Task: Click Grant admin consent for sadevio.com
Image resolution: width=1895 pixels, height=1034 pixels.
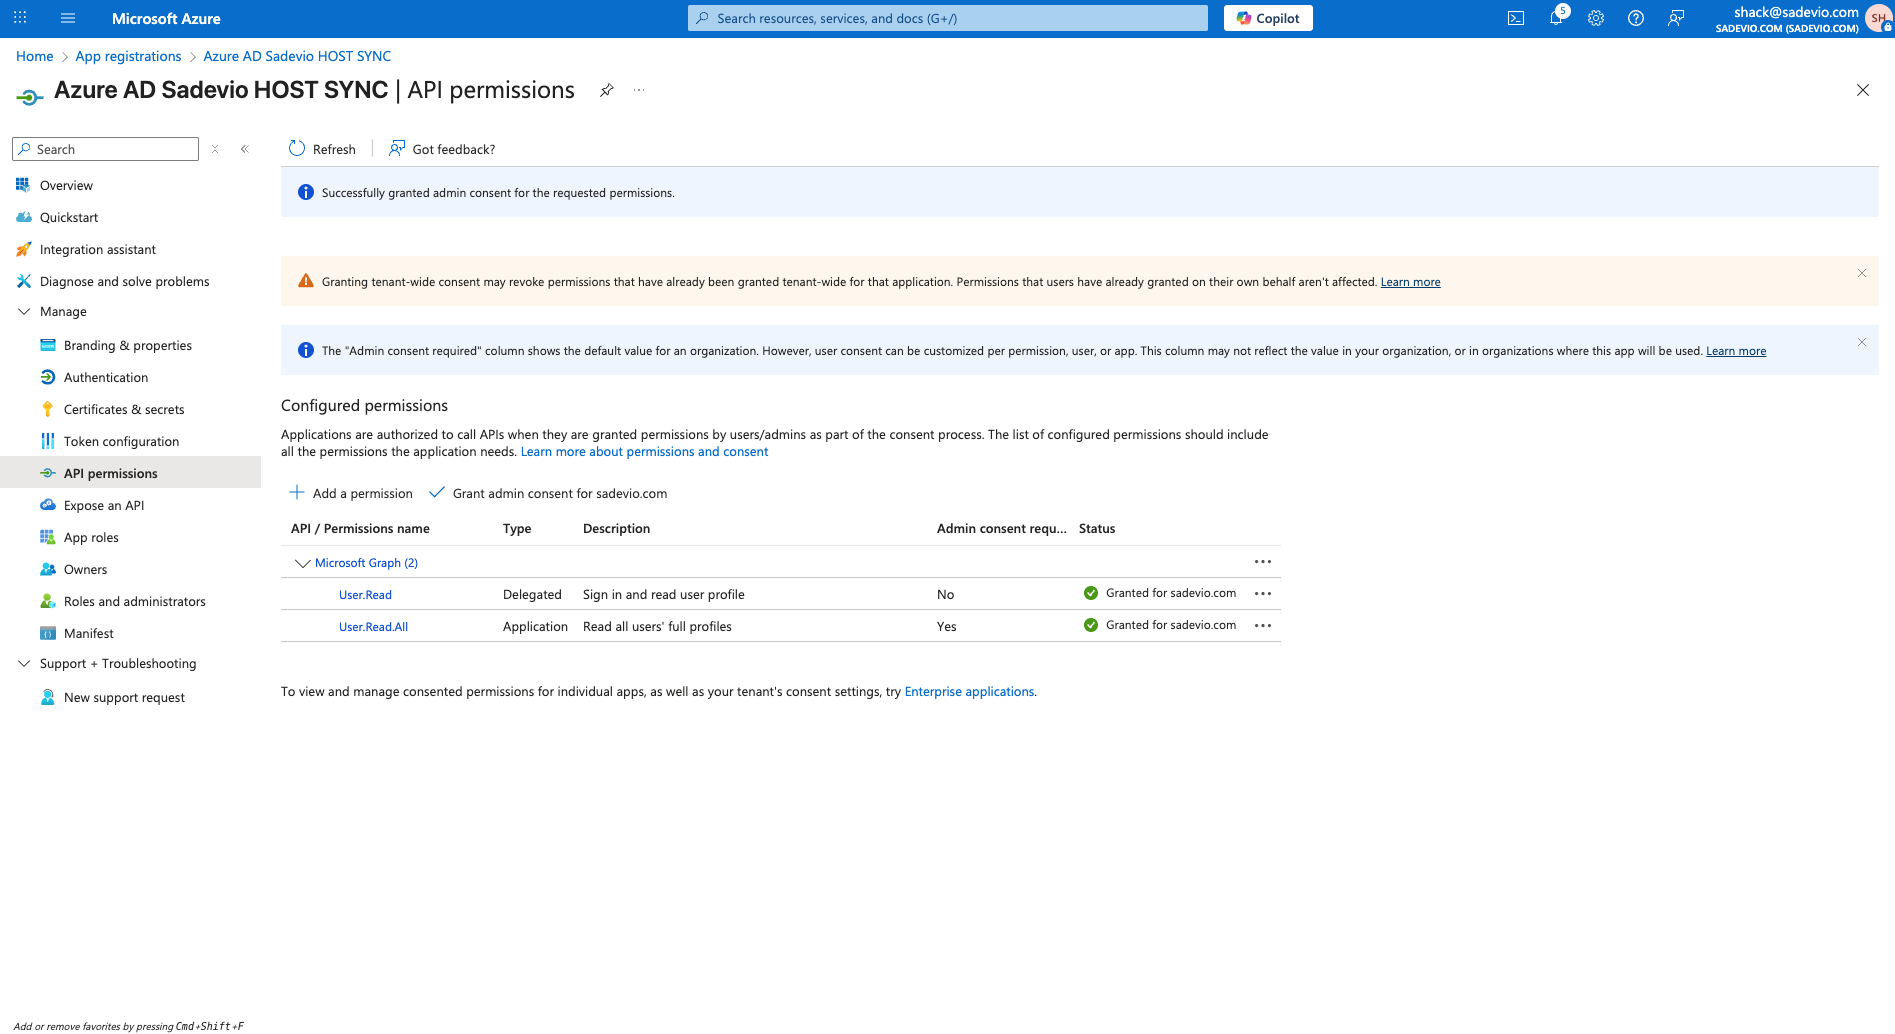Action: point(548,493)
